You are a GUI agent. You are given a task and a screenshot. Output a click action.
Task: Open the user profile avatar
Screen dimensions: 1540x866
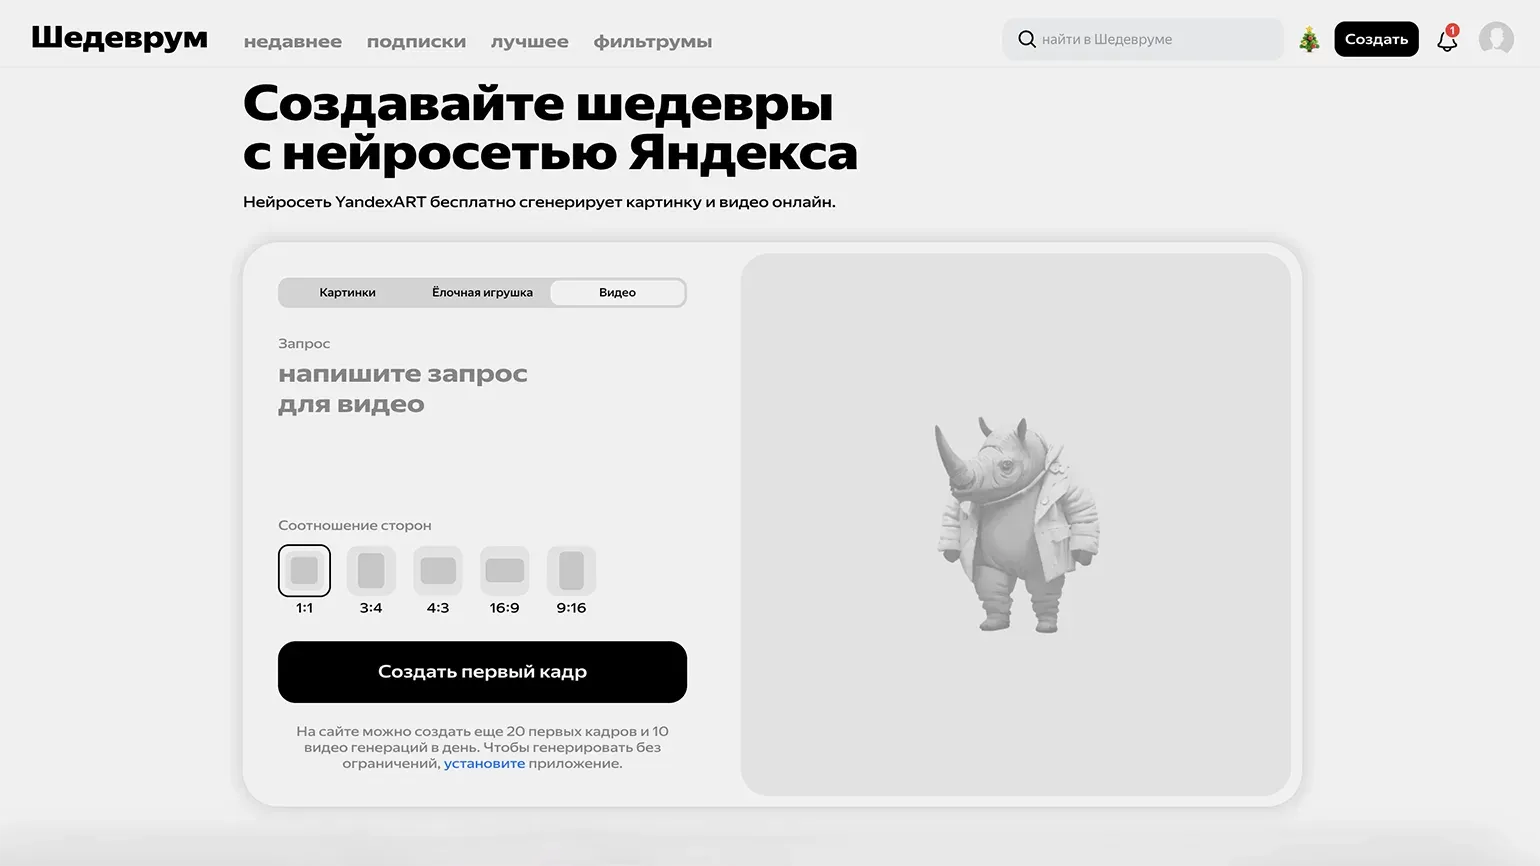click(1496, 39)
